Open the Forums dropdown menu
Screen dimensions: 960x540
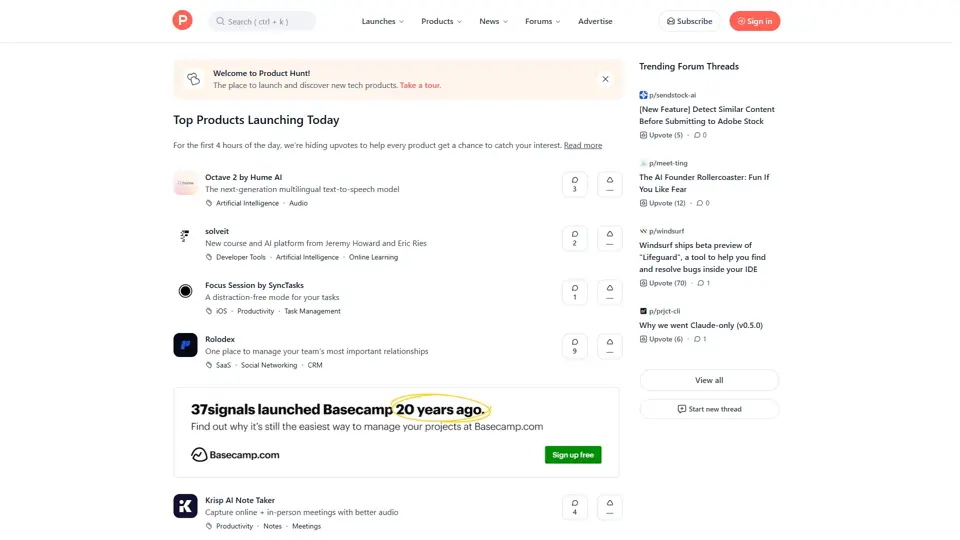542,21
